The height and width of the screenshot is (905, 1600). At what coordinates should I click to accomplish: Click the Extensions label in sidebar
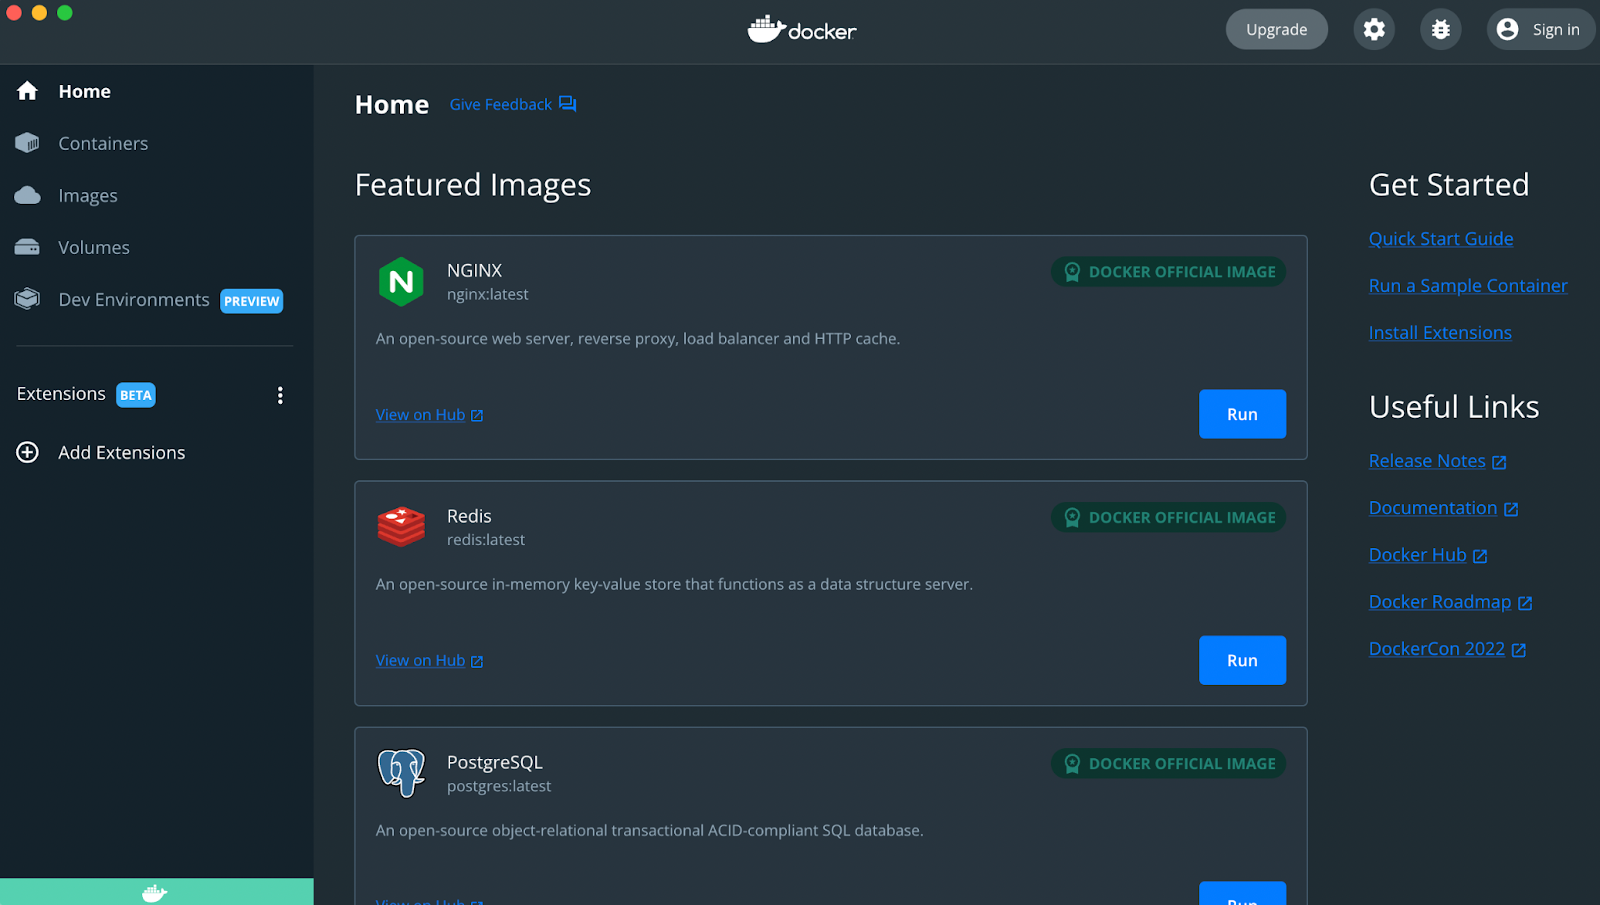click(x=61, y=394)
